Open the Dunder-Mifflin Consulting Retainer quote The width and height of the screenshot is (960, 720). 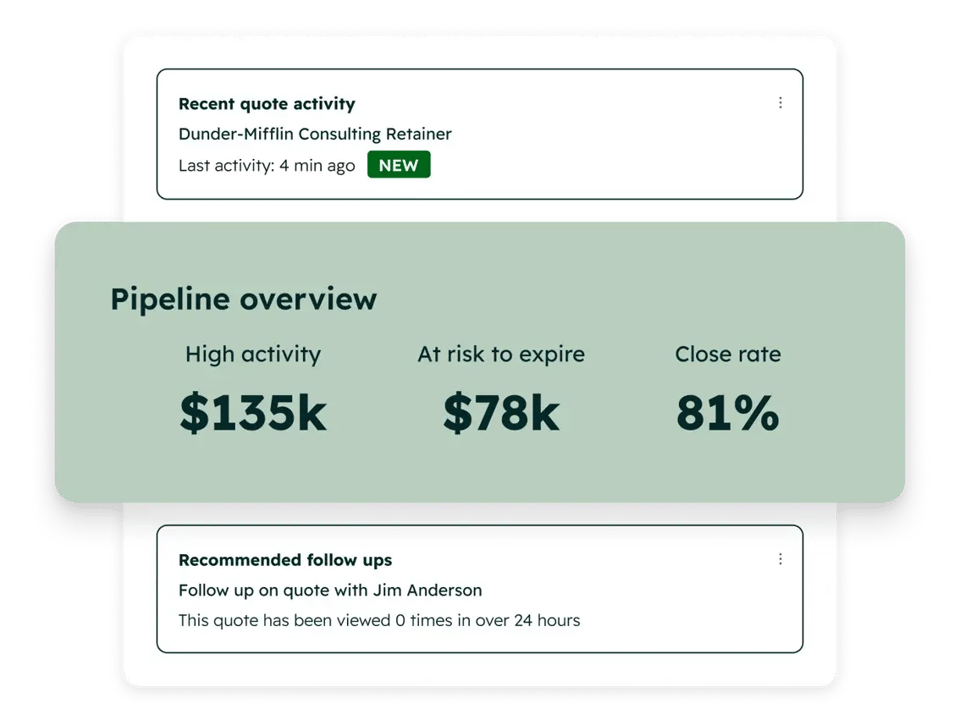pos(314,134)
